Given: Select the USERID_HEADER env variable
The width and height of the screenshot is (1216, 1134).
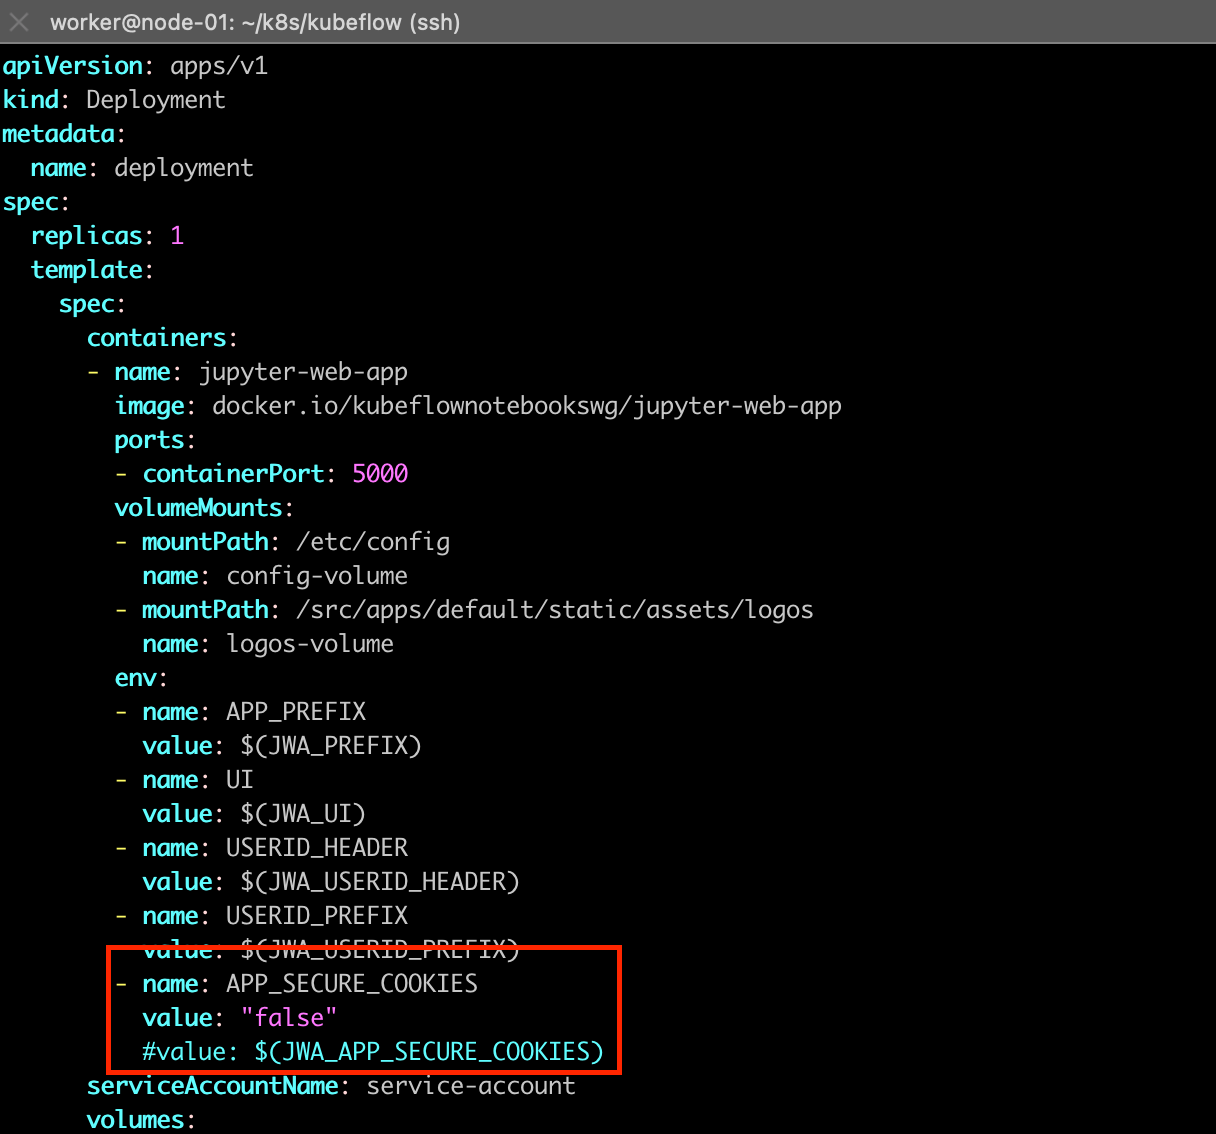Looking at the screenshot, I should [x=316, y=847].
